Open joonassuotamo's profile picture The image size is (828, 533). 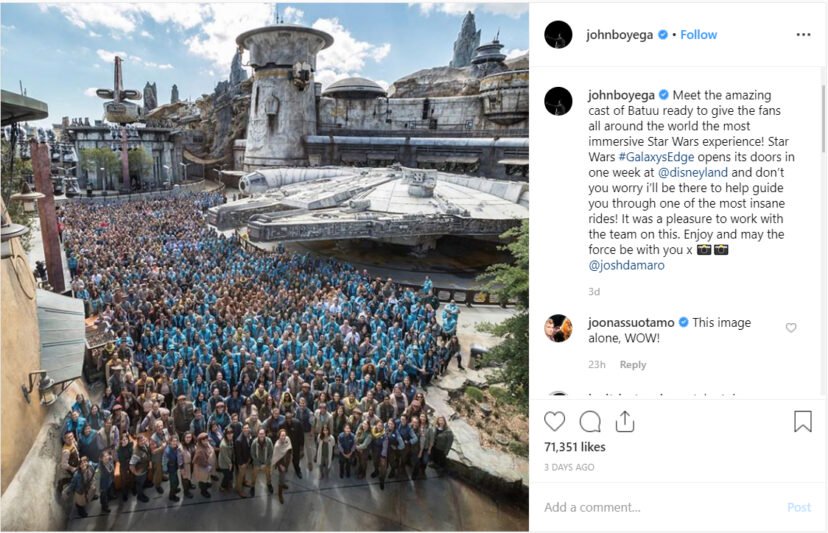pyautogui.click(x=558, y=328)
